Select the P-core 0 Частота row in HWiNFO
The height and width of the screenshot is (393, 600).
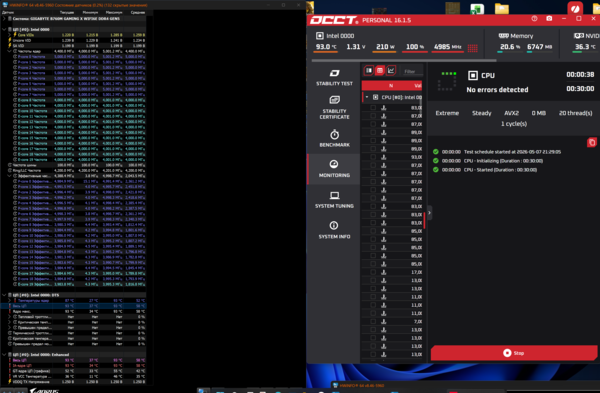click(x=79, y=56)
